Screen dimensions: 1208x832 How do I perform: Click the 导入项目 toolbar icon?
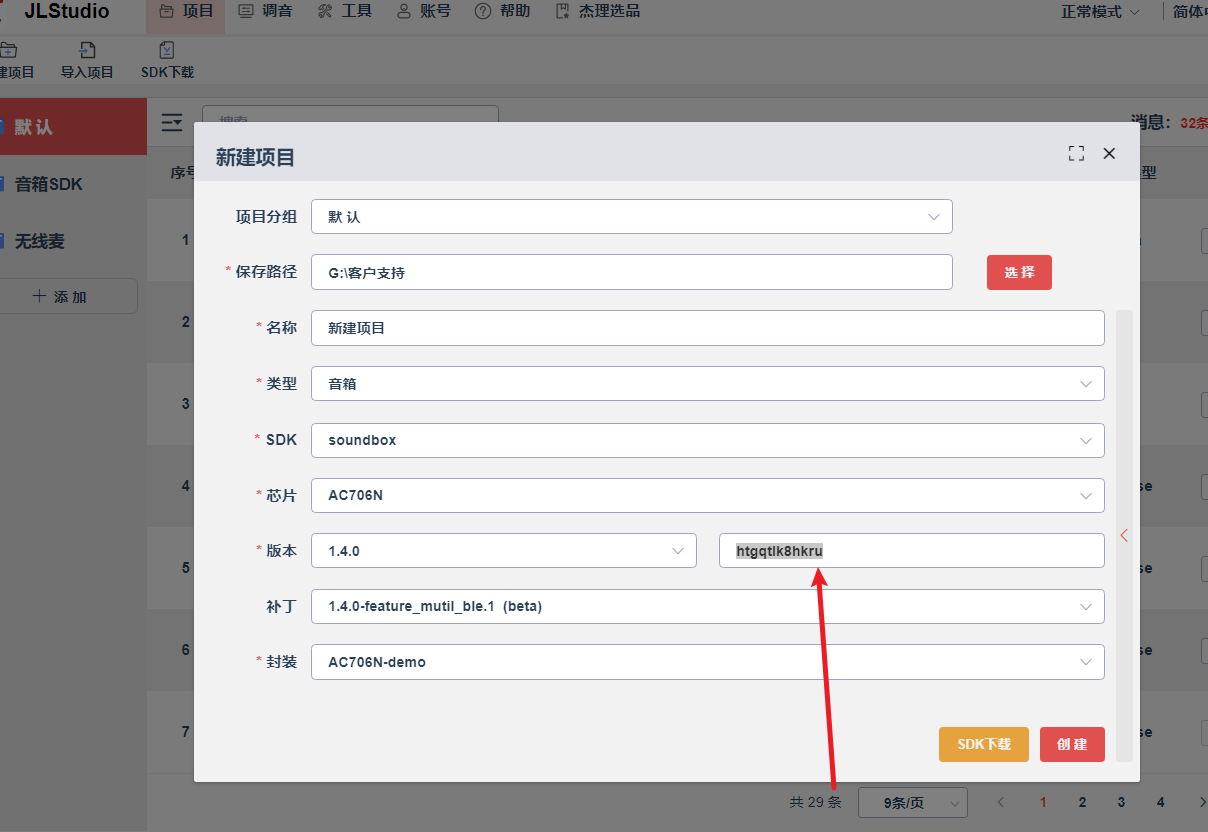[87, 61]
